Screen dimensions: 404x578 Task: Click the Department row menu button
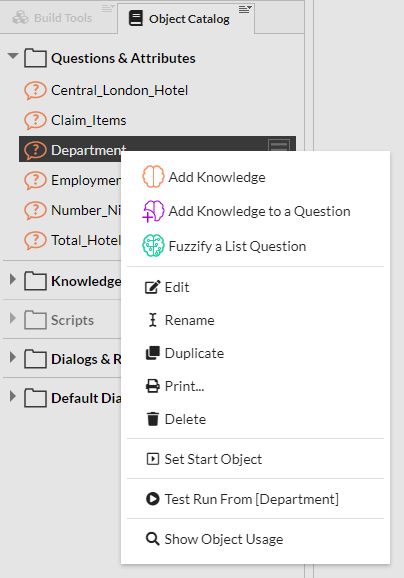[278, 145]
